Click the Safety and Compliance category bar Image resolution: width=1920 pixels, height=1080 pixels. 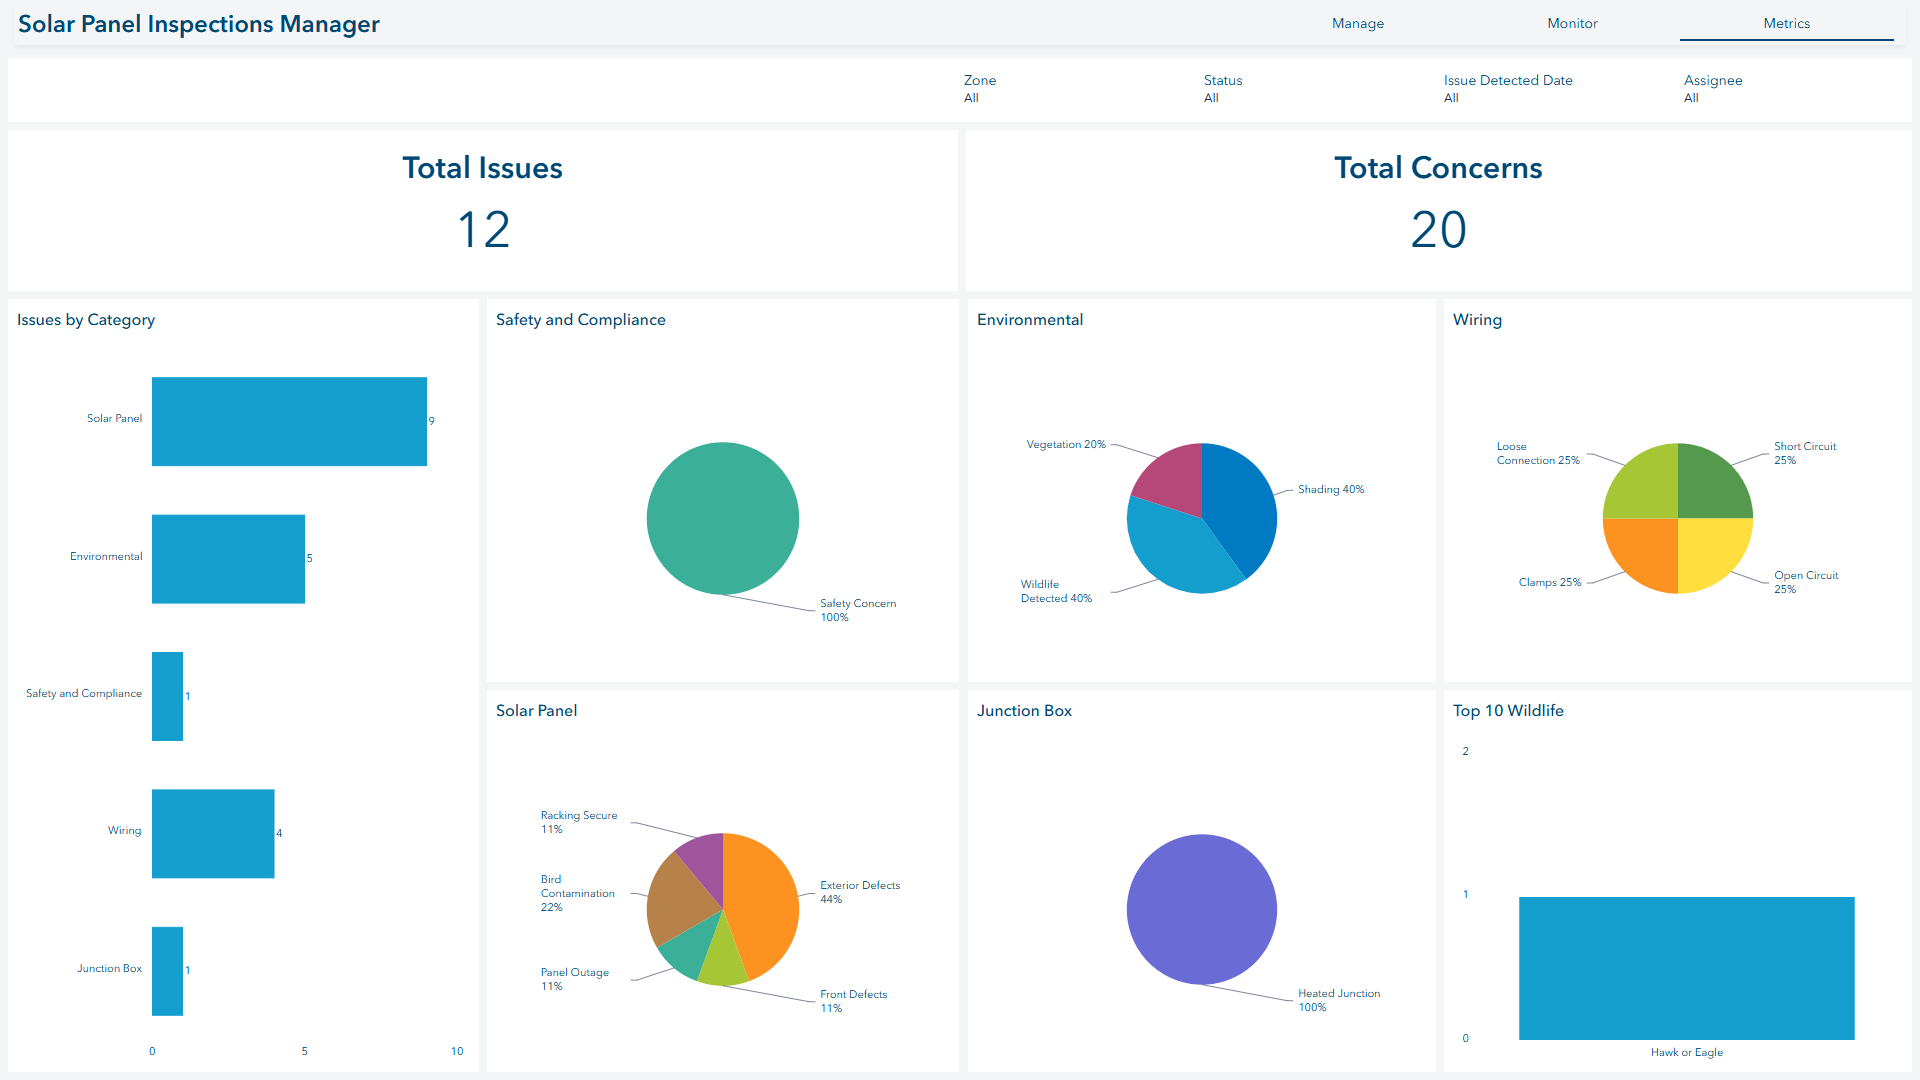(x=167, y=696)
